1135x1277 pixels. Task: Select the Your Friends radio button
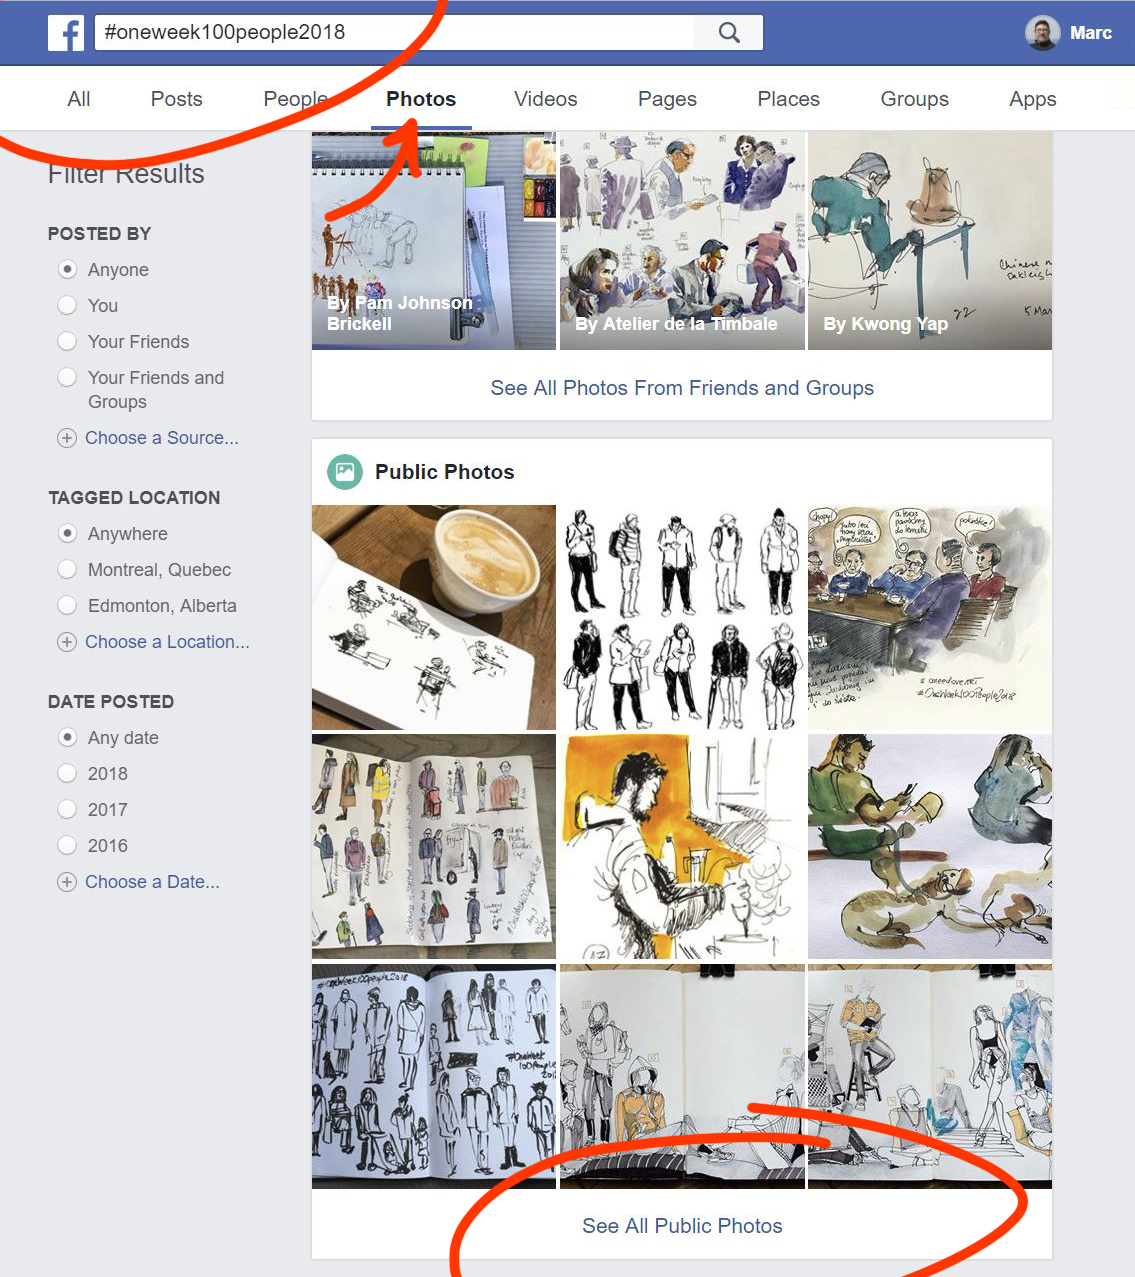(67, 342)
